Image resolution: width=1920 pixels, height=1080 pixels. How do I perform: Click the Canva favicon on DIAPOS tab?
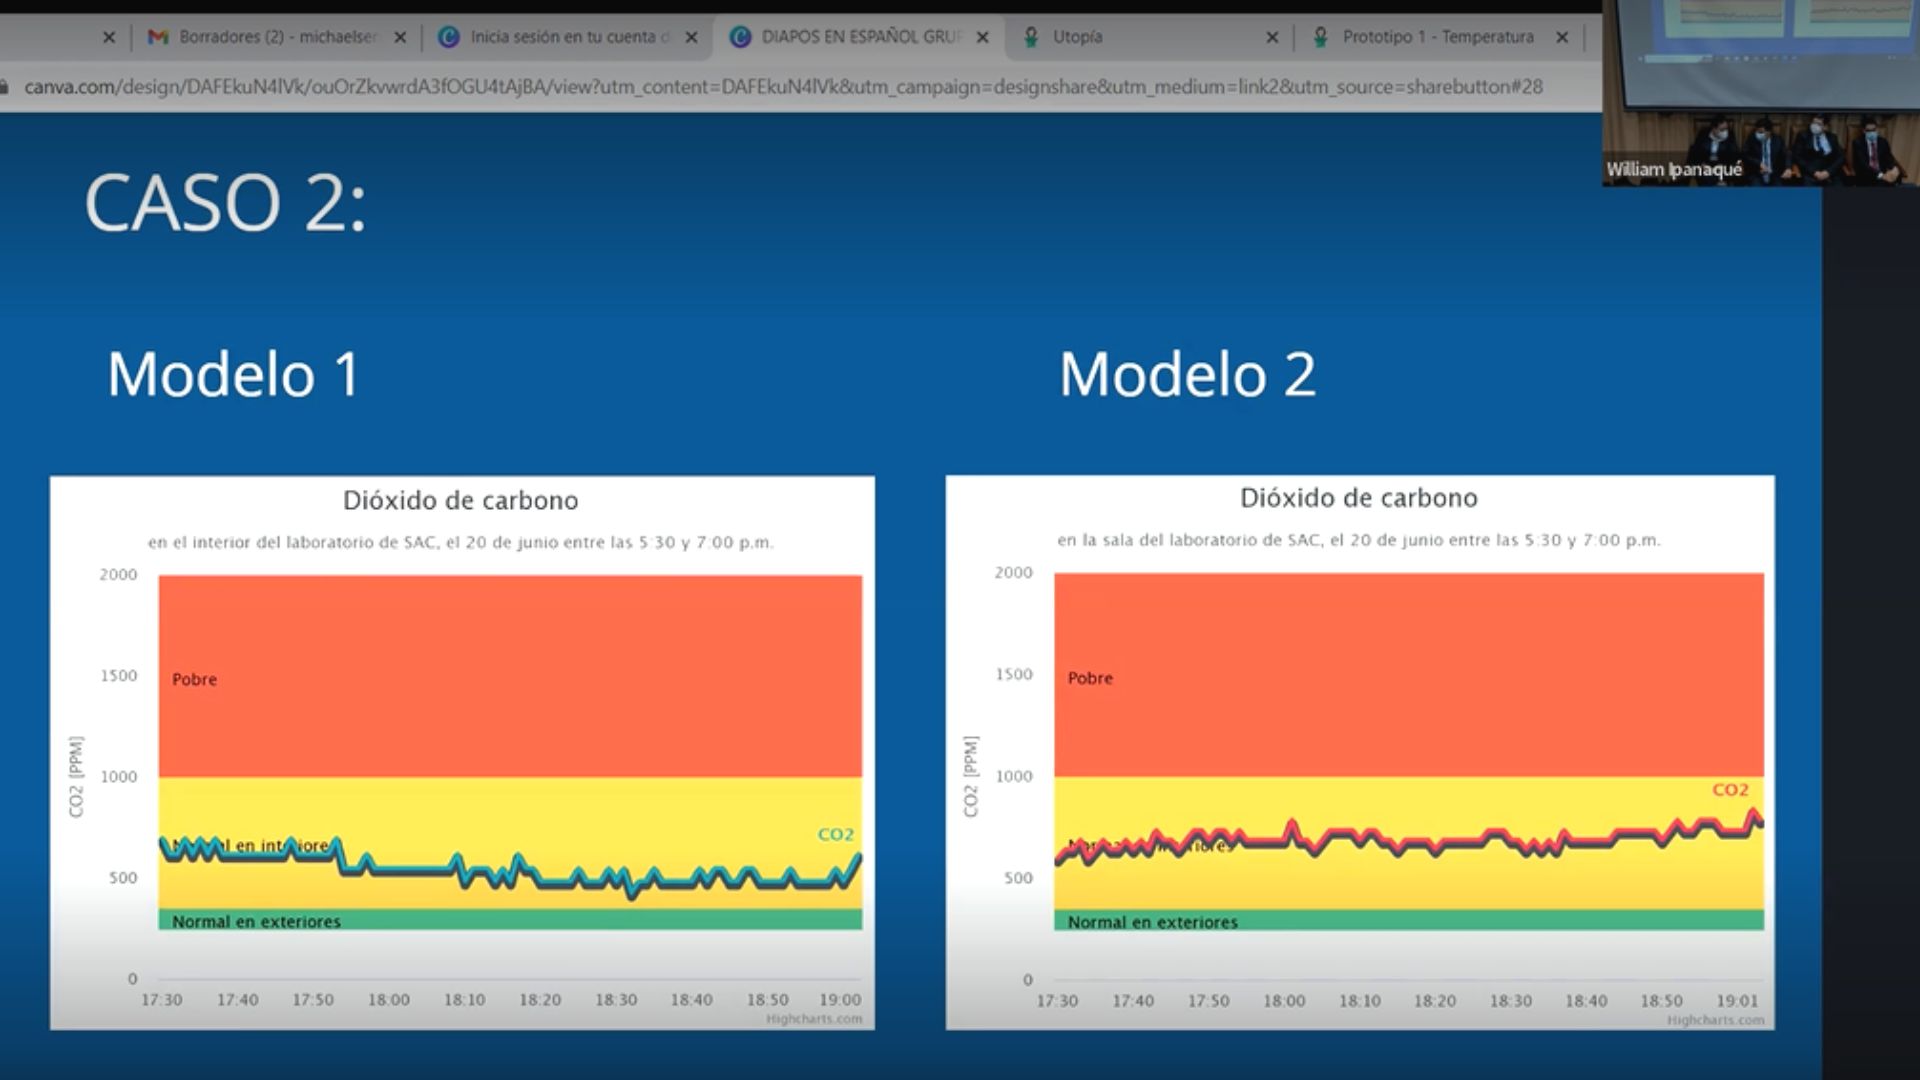pyautogui.click(x=740, y=37)
